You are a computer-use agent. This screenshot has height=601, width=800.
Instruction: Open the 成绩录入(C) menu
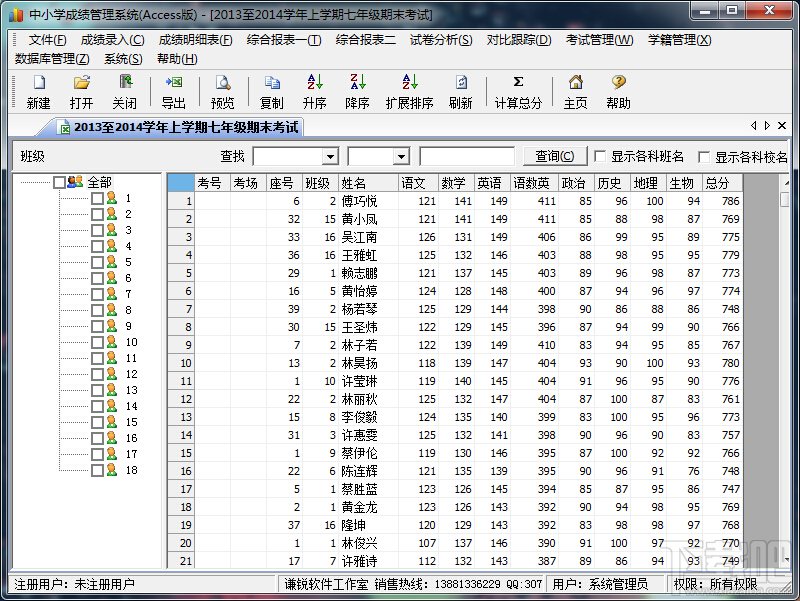pyautogui.click(x=112, y=40)
